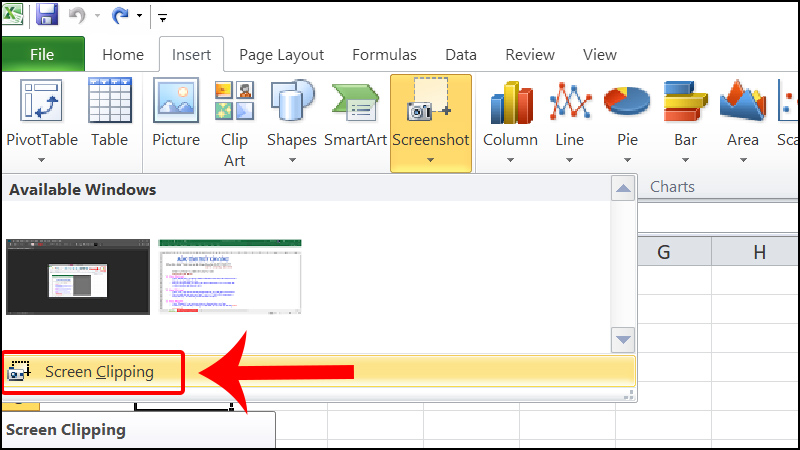This screenshot has width=800, height=450.
Task: Open the Column chart dropdown
Action: coord(510,159)
